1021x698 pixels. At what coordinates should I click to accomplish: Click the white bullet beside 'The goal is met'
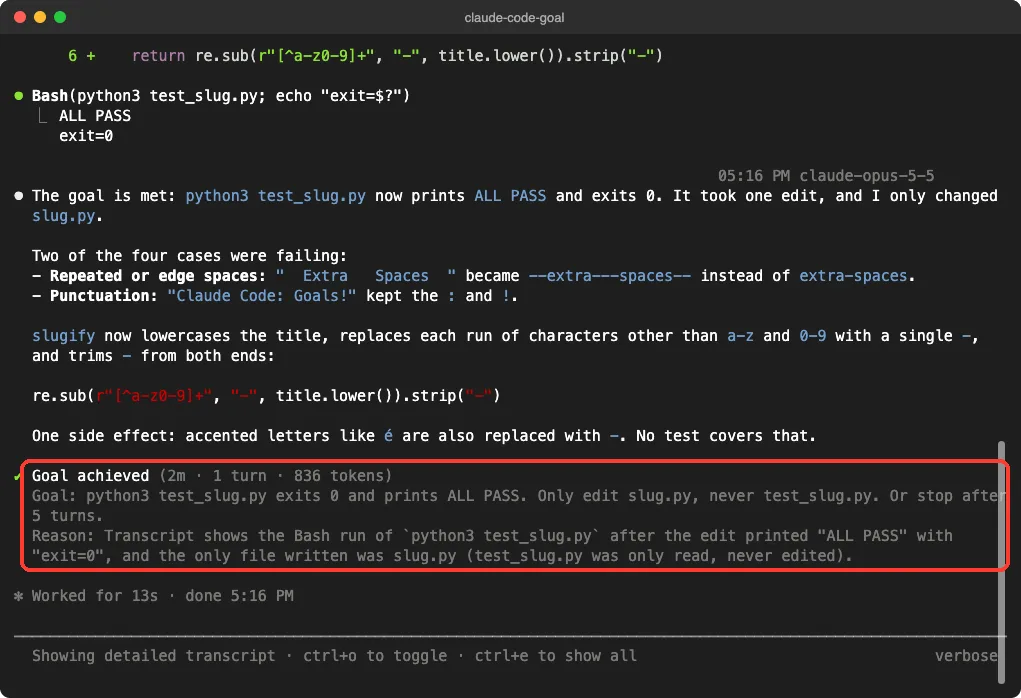pyautogui.click(x=19, y=195)
